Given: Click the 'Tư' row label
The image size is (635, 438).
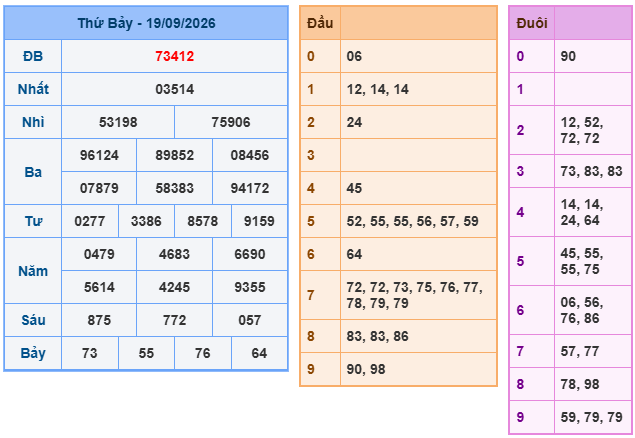Looking at the screenshot, I should [33, 221].
